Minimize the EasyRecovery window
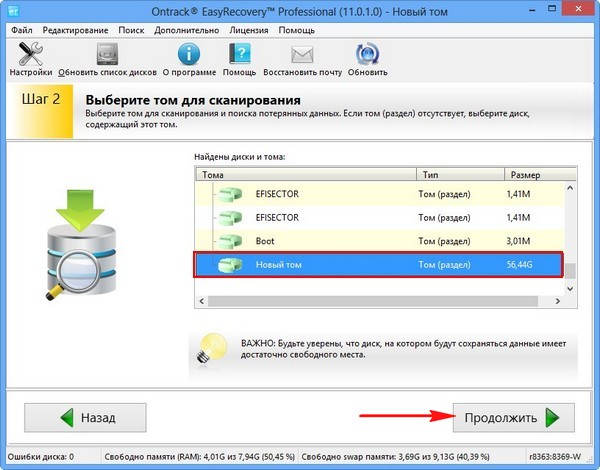Viewport: 600px width, 470px height. [x=532, y=9]
